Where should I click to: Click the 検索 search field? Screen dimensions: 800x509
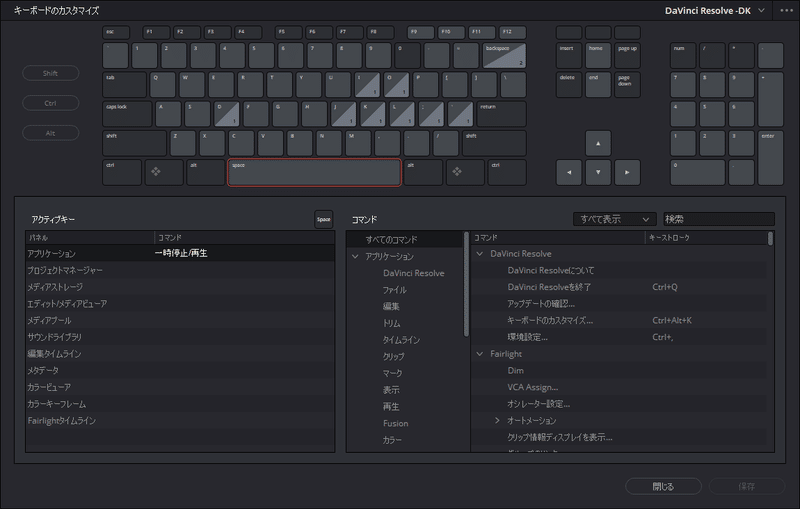pos(718,219)
